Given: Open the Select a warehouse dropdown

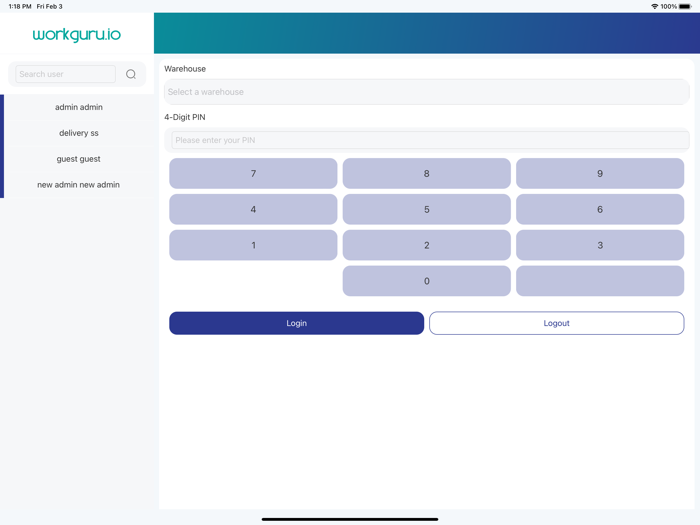Looking at the screenshot, I should pyautogui.click(x=427, y=92).
